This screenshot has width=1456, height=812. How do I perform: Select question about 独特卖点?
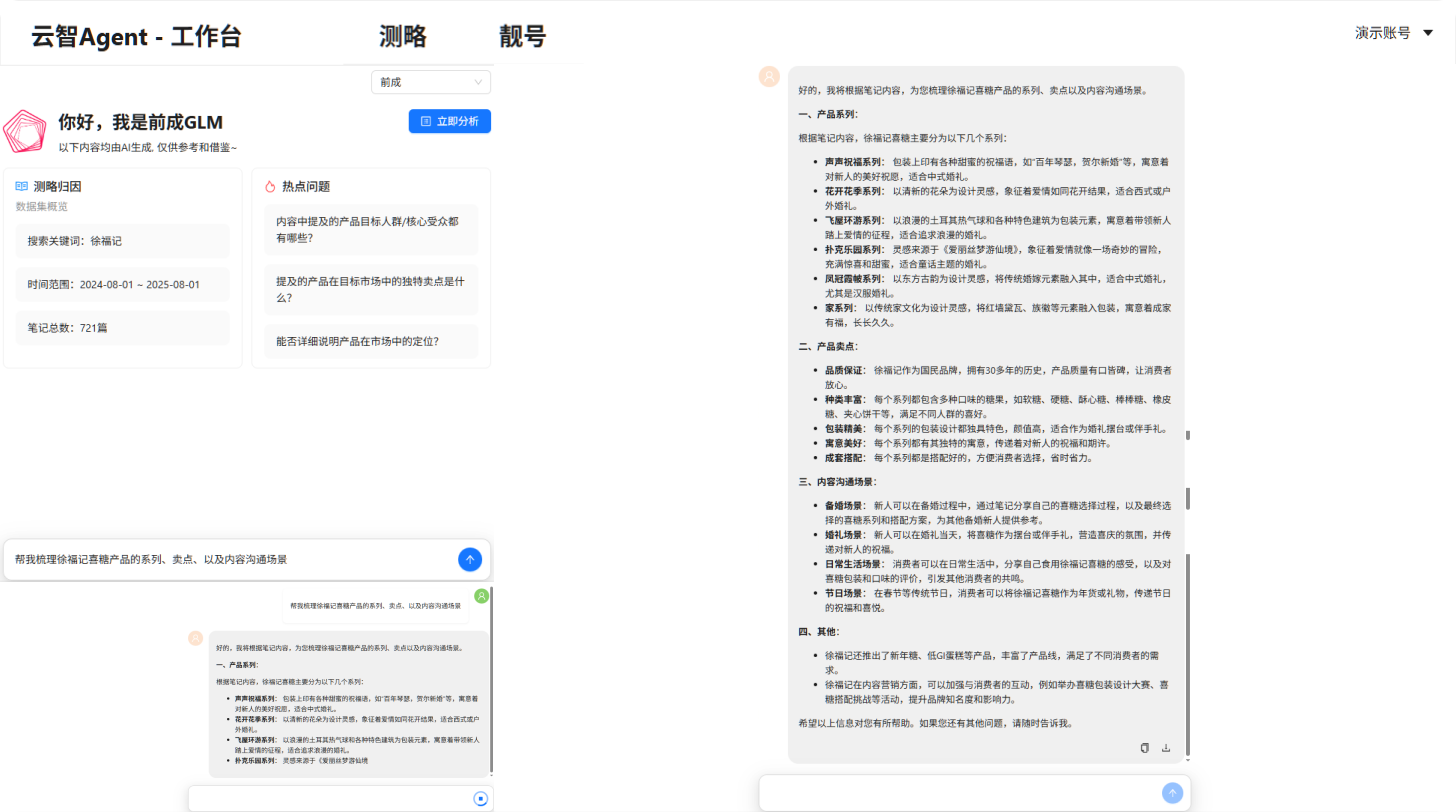point(371,290)
